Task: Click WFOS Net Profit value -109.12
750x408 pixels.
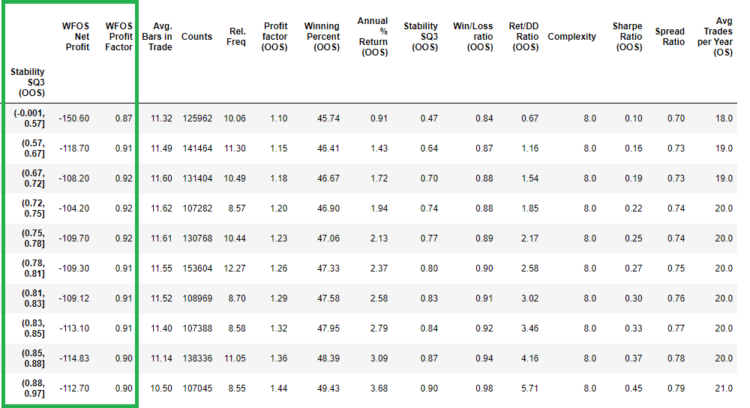Action: click(74, 298)
